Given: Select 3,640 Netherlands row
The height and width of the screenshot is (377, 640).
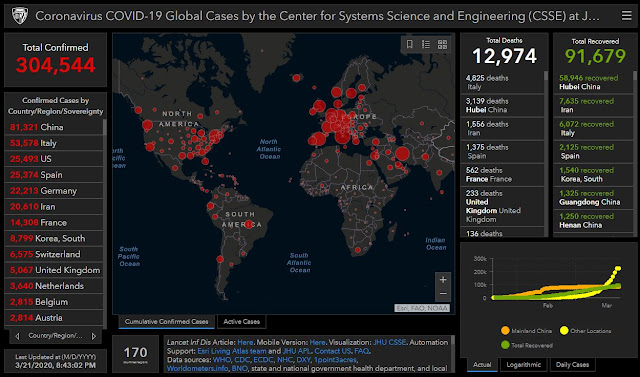Looking at the screenshot, I should pyautogui.click(x=53, y=286).
